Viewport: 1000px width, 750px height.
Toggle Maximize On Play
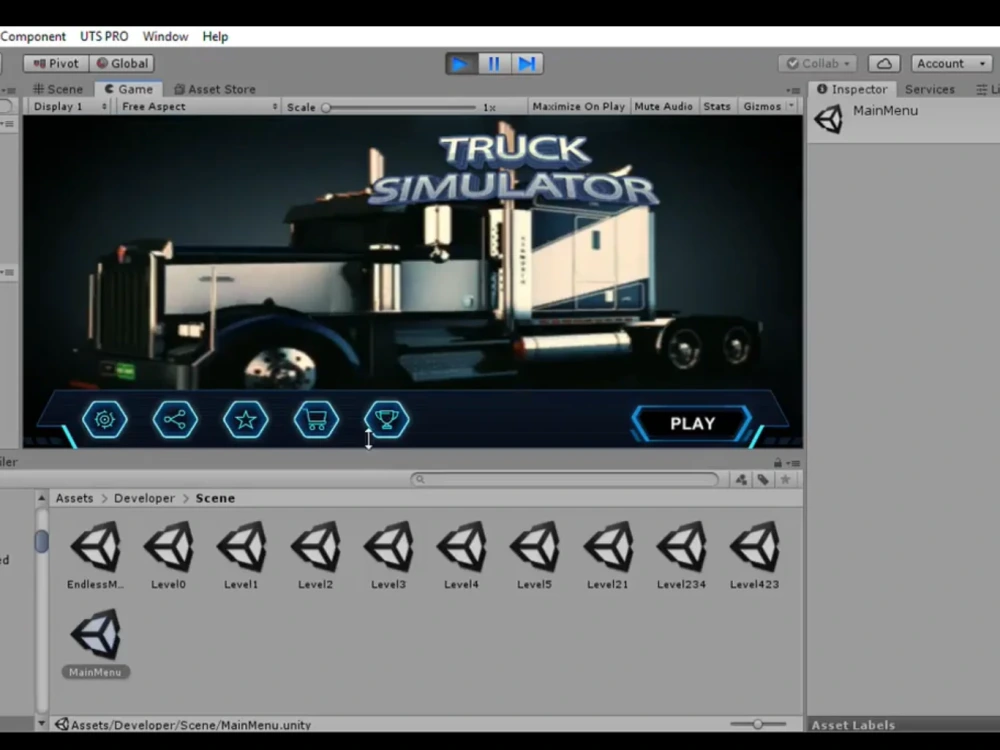pos(578,107)
